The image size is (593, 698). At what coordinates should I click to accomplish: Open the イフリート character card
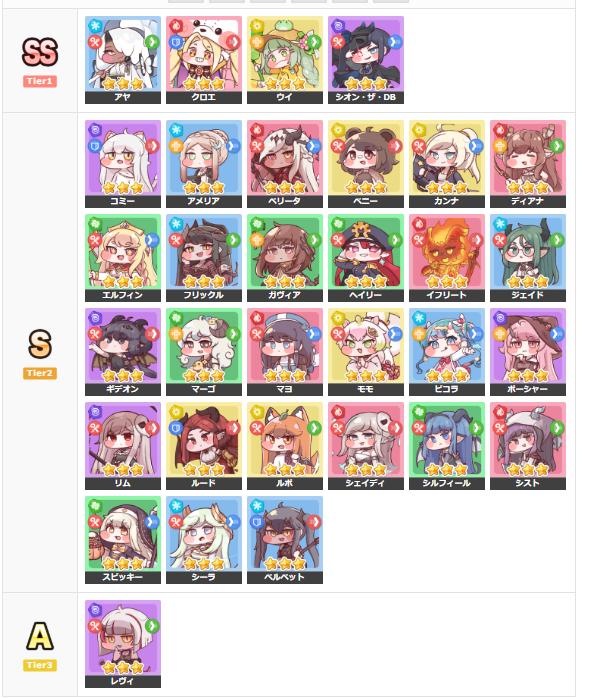click(447, 258)
